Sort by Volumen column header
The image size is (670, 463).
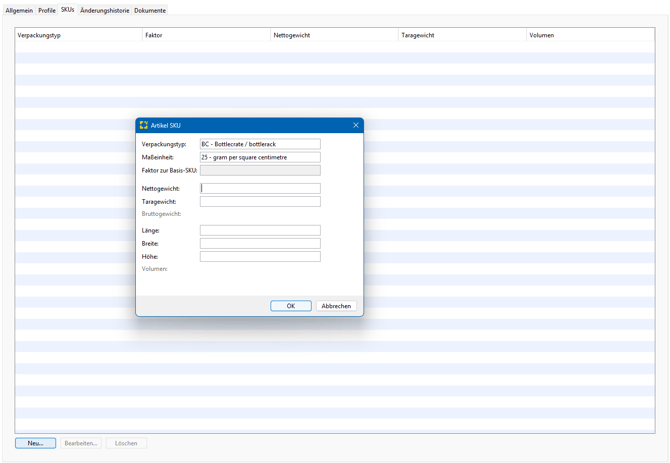tap(591, 35)
